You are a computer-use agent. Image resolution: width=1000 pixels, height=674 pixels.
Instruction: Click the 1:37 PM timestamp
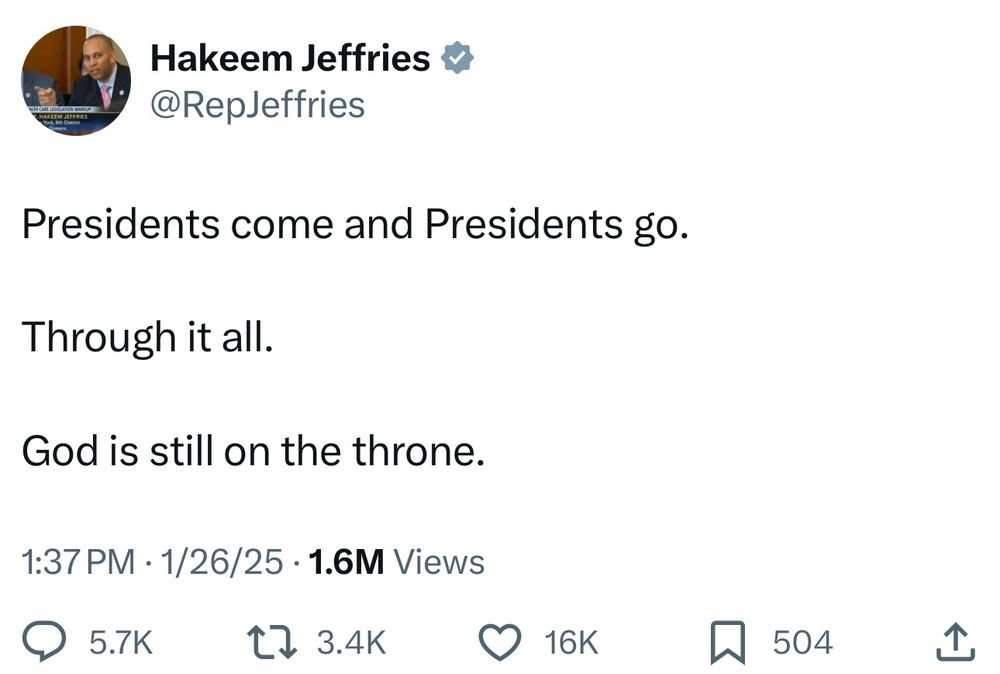78,562
